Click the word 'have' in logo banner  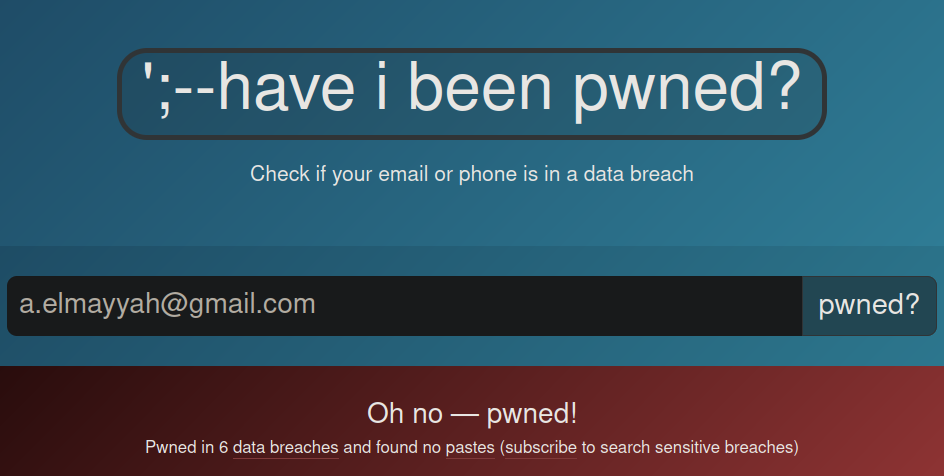(x=286, y=87)
